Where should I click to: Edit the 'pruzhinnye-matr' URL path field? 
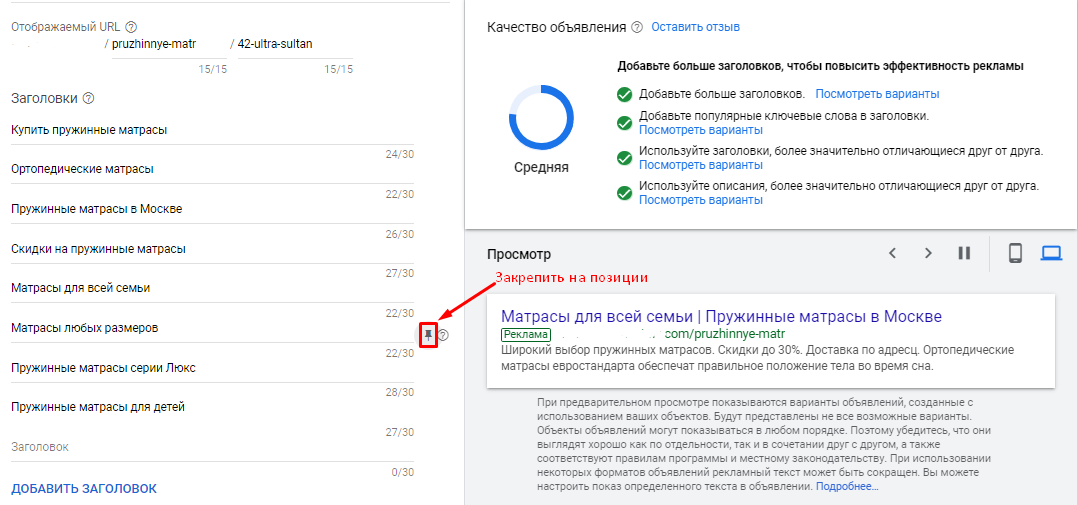(169, 45)
